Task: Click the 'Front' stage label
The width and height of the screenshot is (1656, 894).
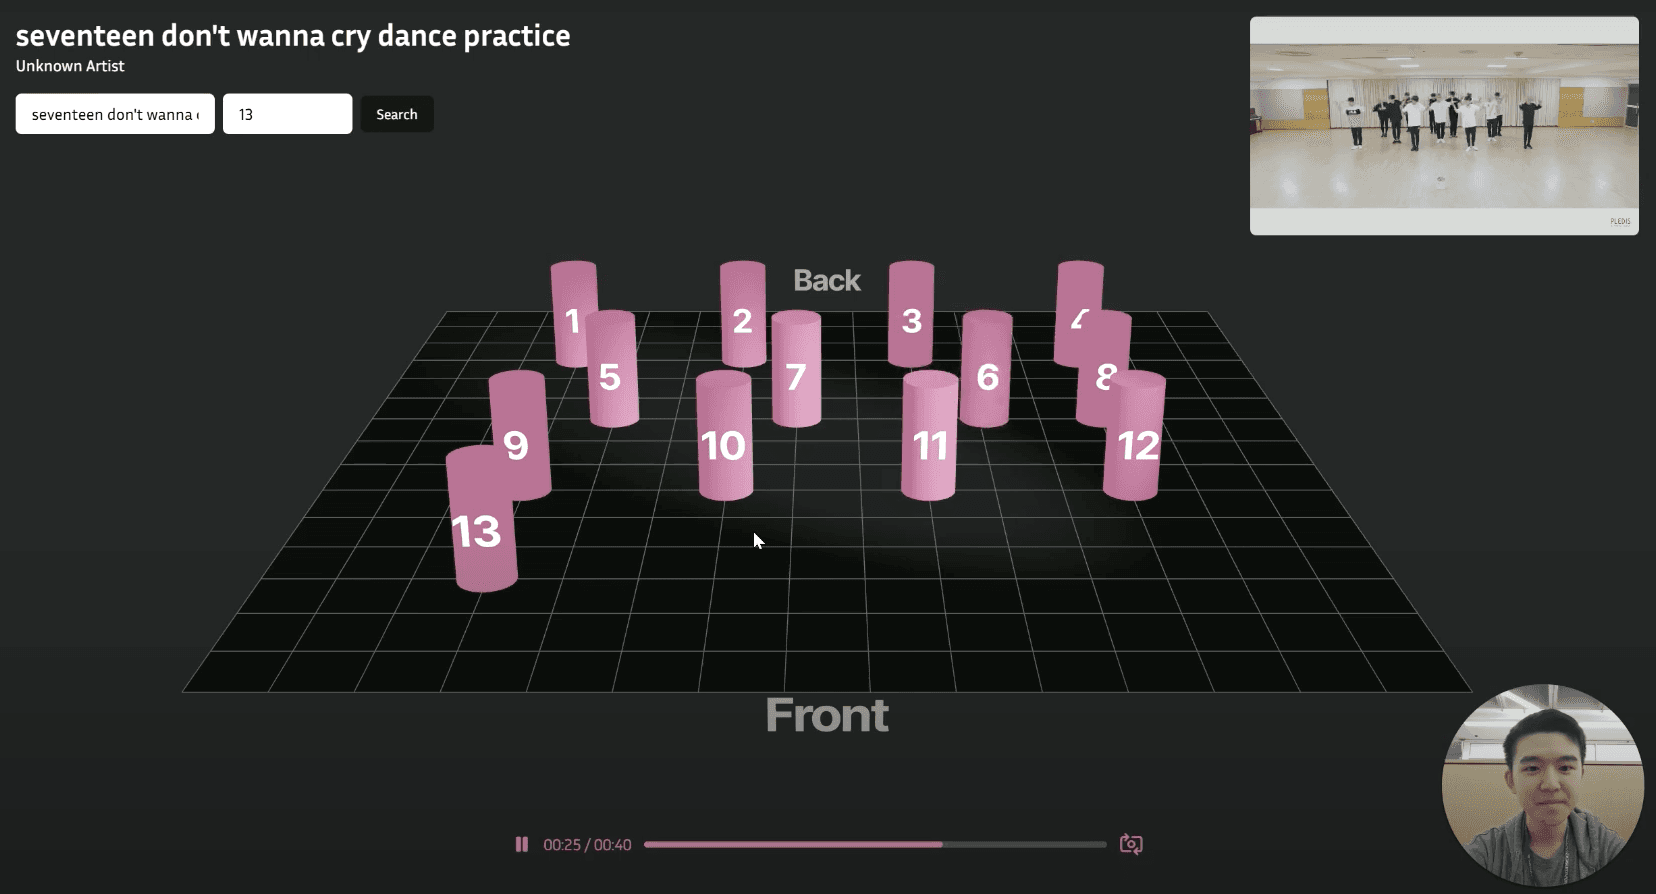Action: pyautogui.click(x=827, y=715)
